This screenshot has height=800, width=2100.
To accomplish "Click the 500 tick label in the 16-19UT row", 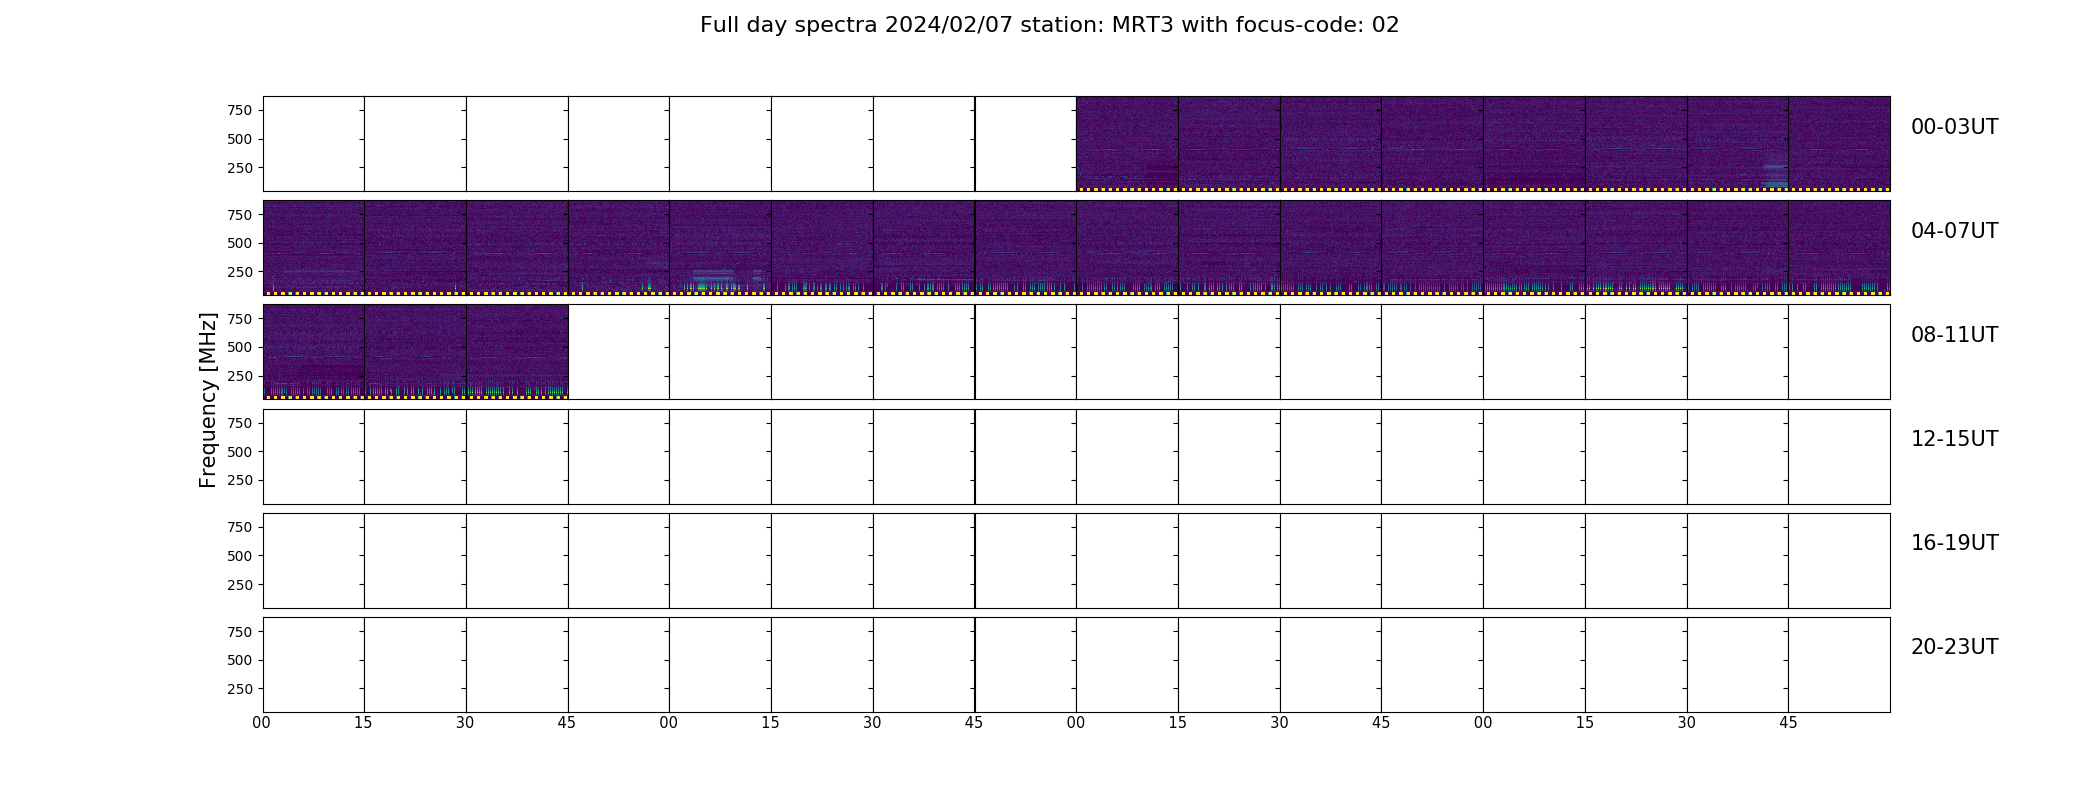I will pos(240,556).
